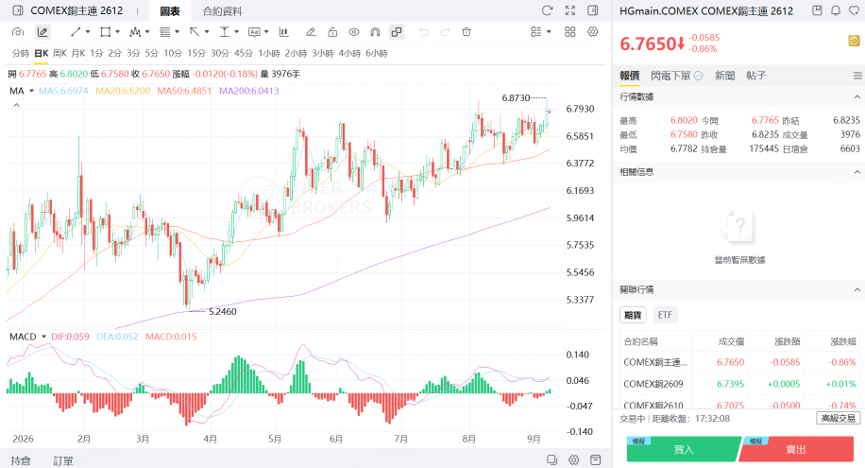Select the 4小時 interval
865x468 pixels.
pos(350,53)
